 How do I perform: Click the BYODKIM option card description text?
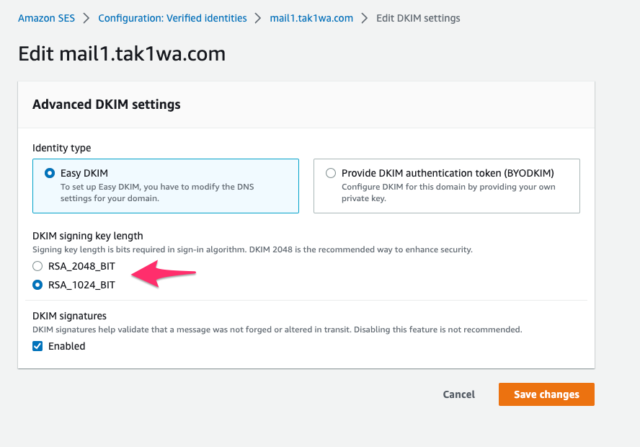pyautogui.click(x=448, y=193)
